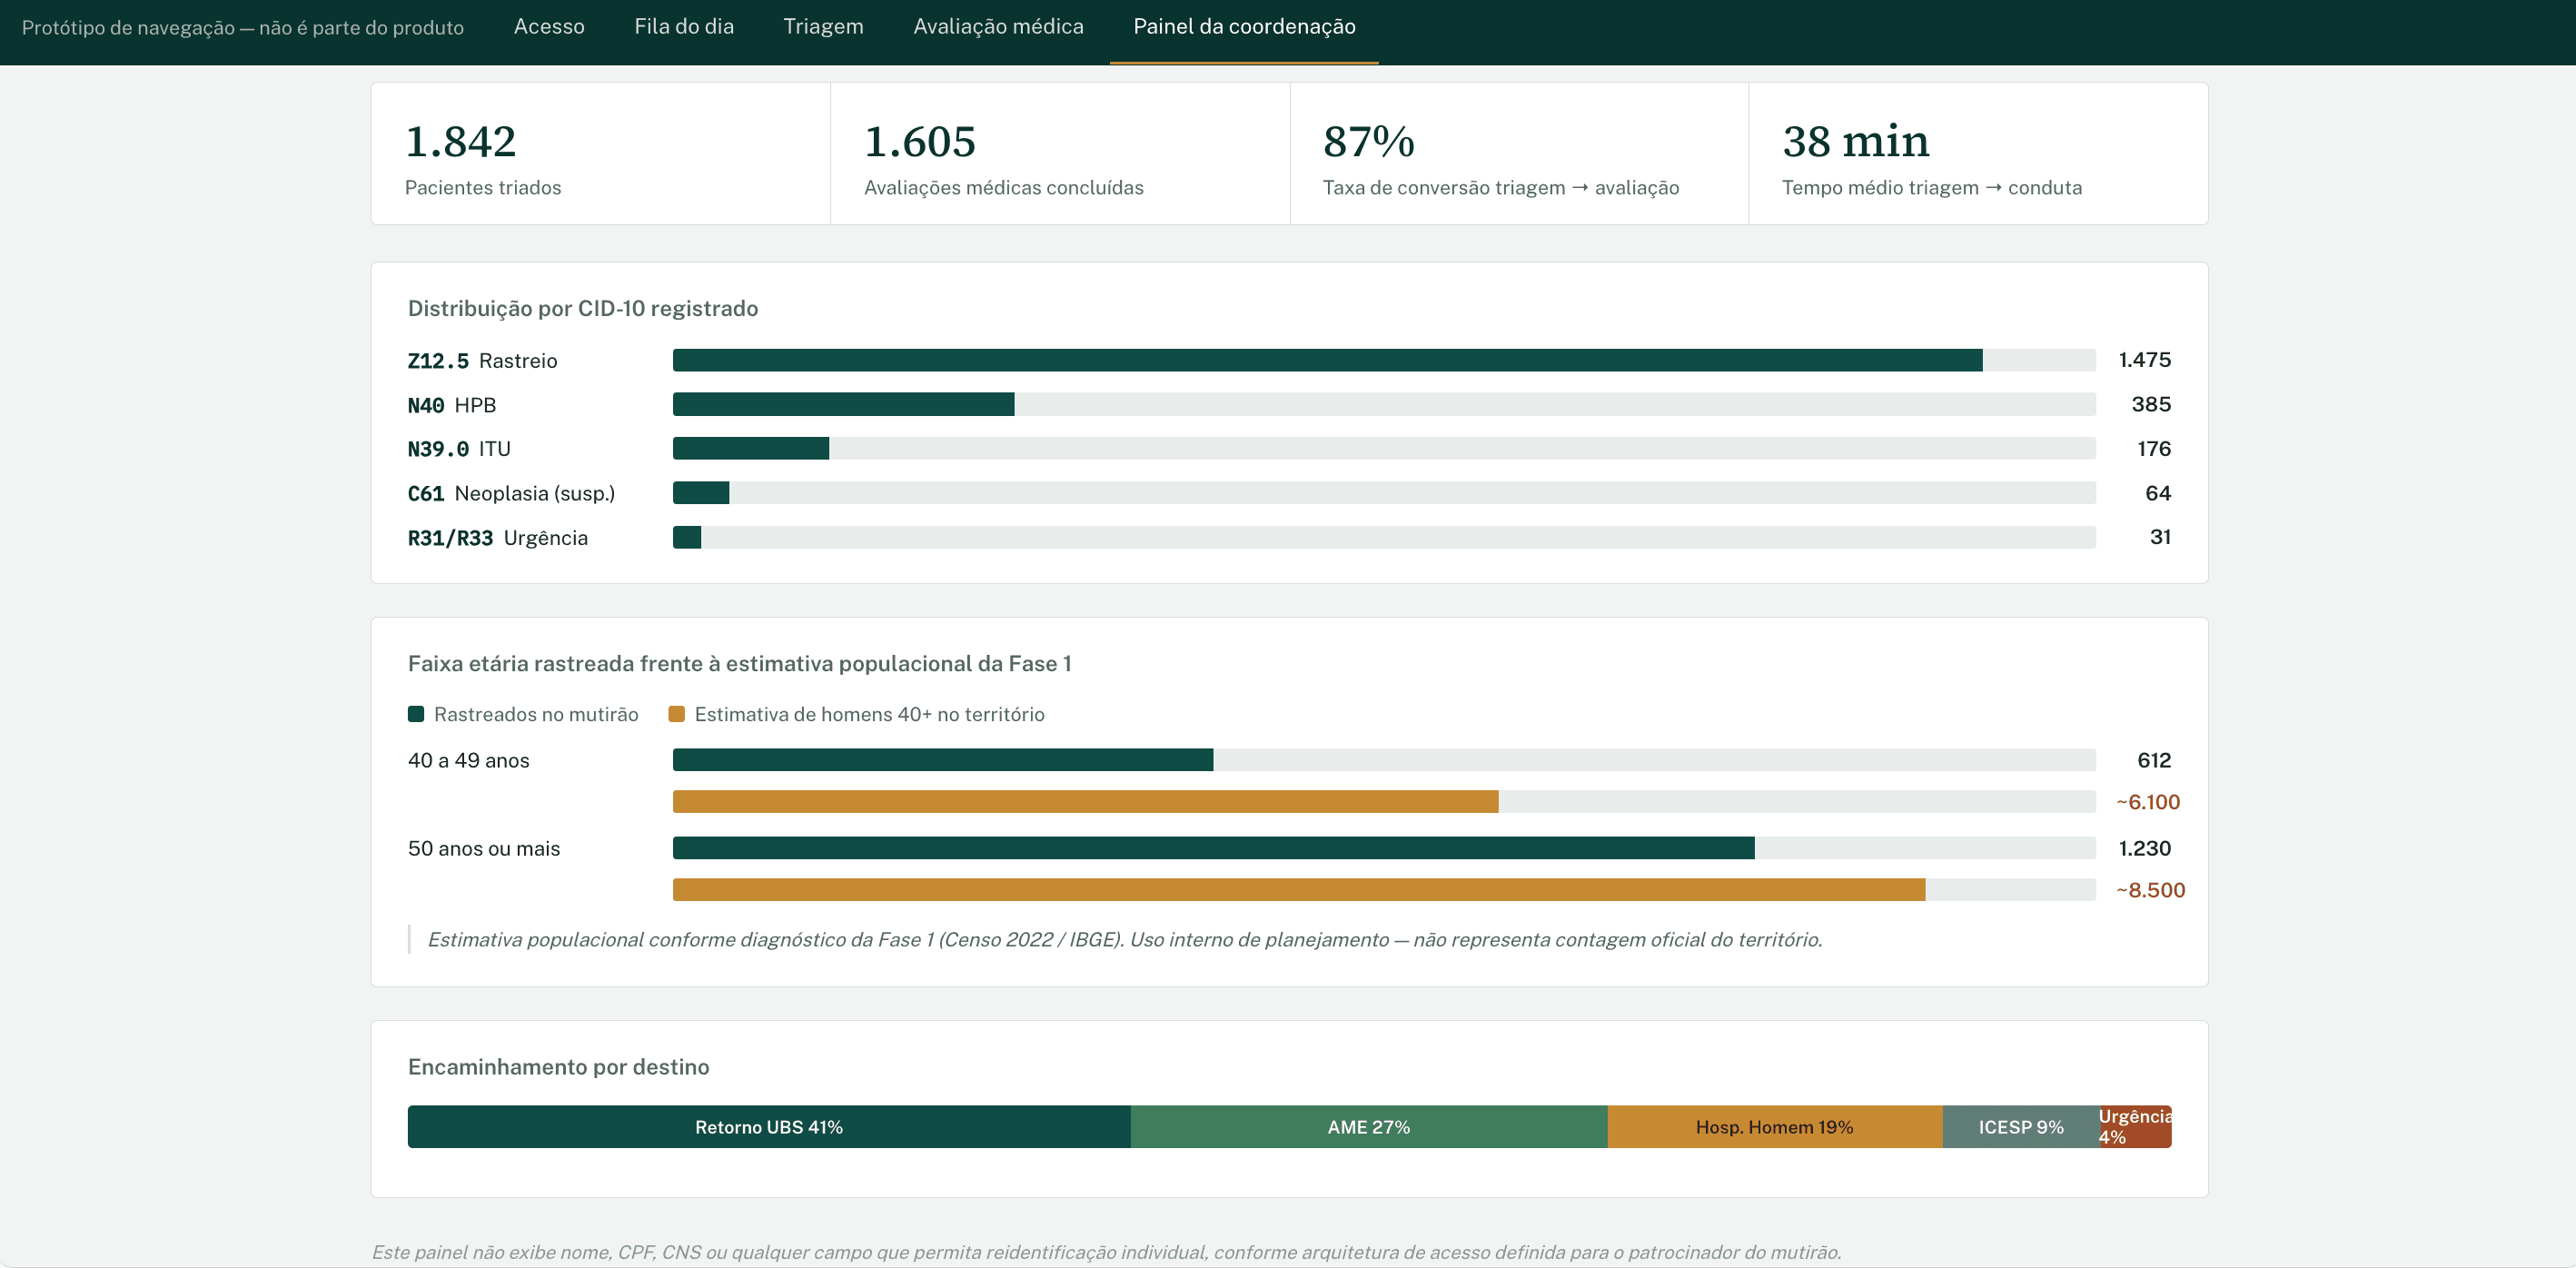2576x1268 pixels.
Task: Click the value 31
Action: click(2160, 537)
